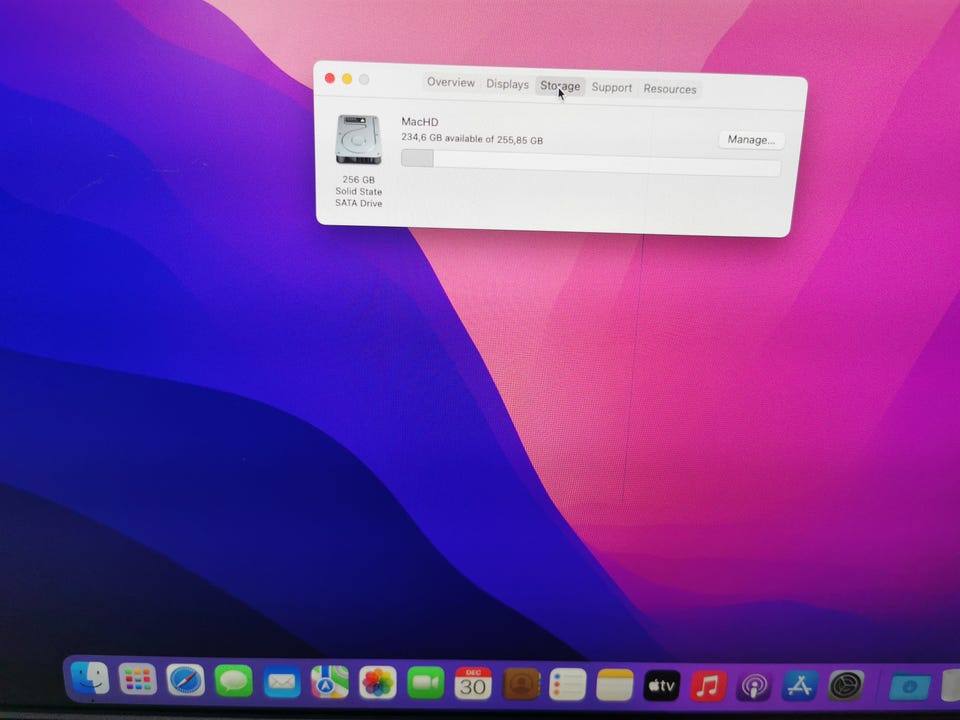Open the Downloads folder in the Dock

coord(910,687)
